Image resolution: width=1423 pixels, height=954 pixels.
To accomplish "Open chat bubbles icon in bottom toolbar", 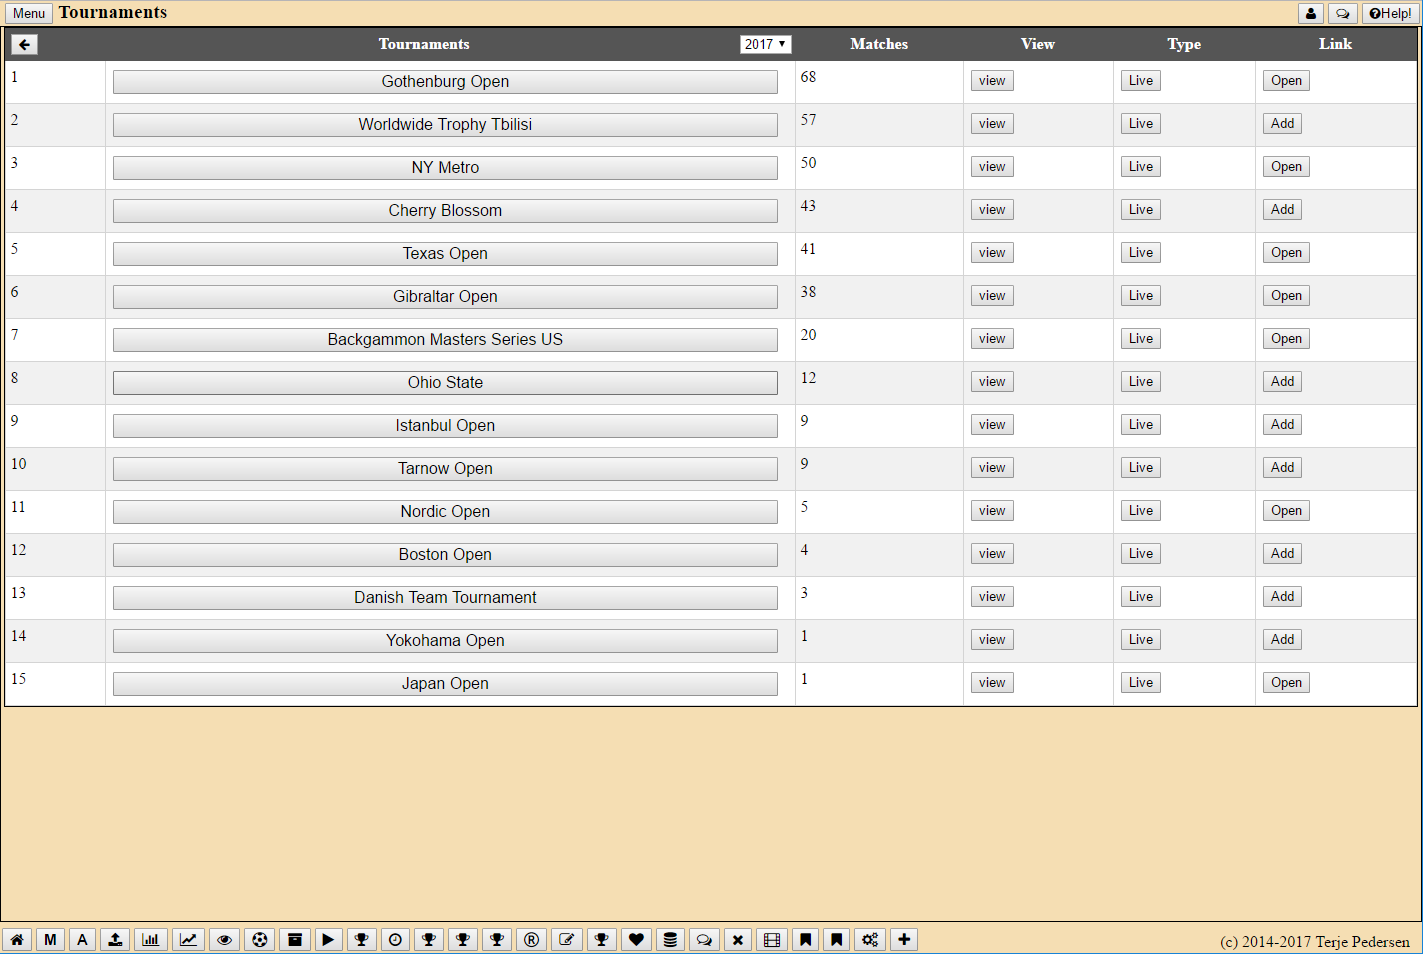I will click(704, 940).
